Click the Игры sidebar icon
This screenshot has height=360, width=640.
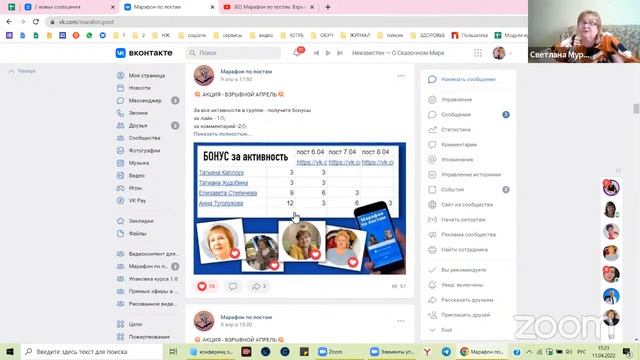120,188
